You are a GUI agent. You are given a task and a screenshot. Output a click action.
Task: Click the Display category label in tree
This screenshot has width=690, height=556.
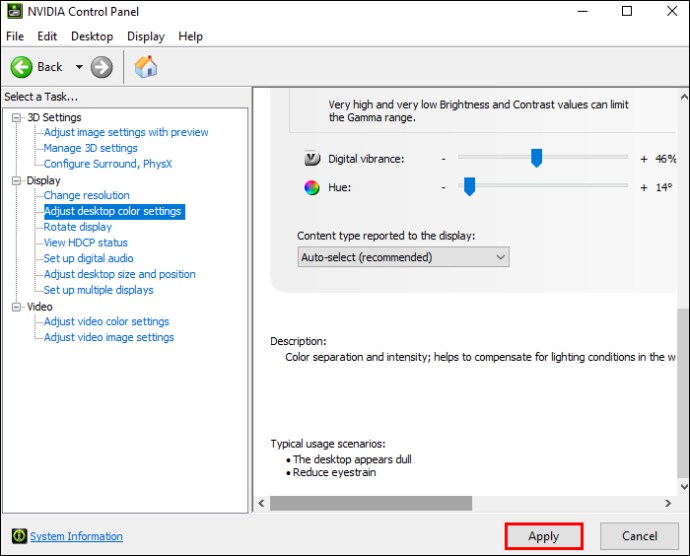(x=43, y=180)
